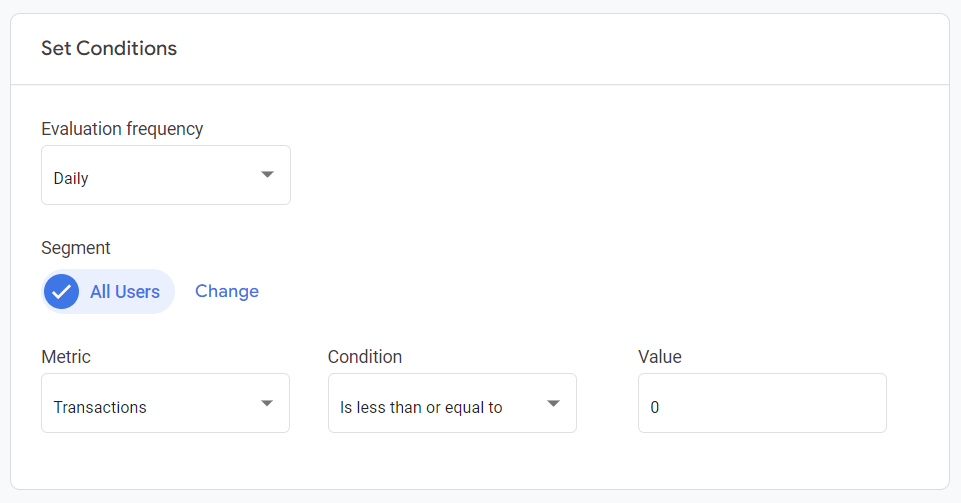Select the Daily text in the frequency dropdown

71,179
